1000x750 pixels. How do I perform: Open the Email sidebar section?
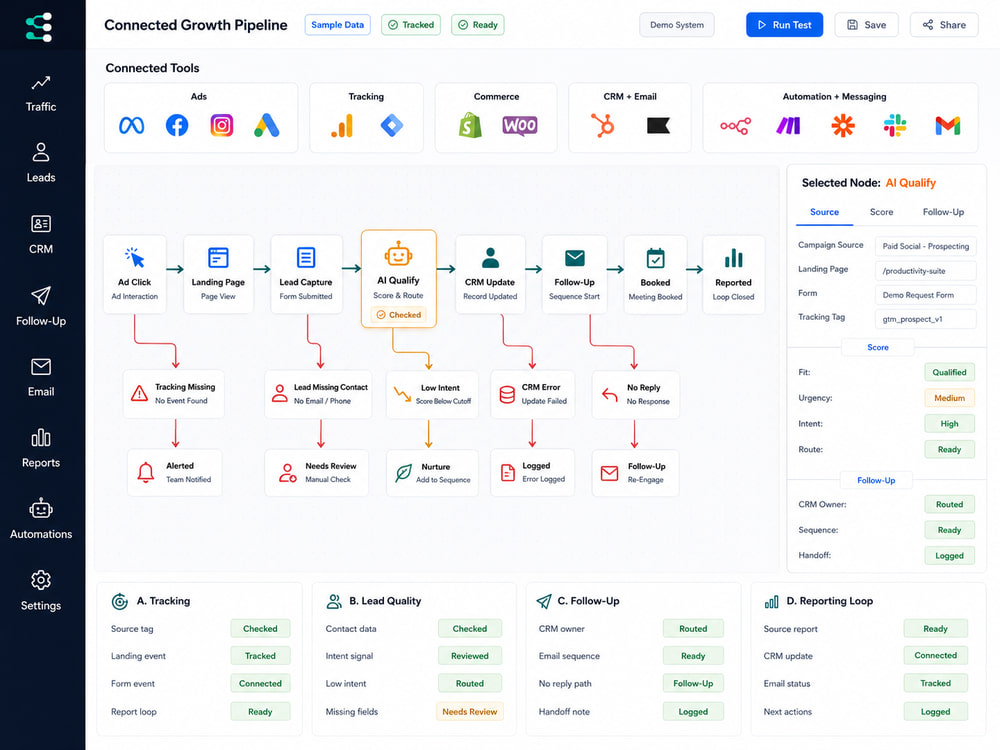(x=41, y=378)
